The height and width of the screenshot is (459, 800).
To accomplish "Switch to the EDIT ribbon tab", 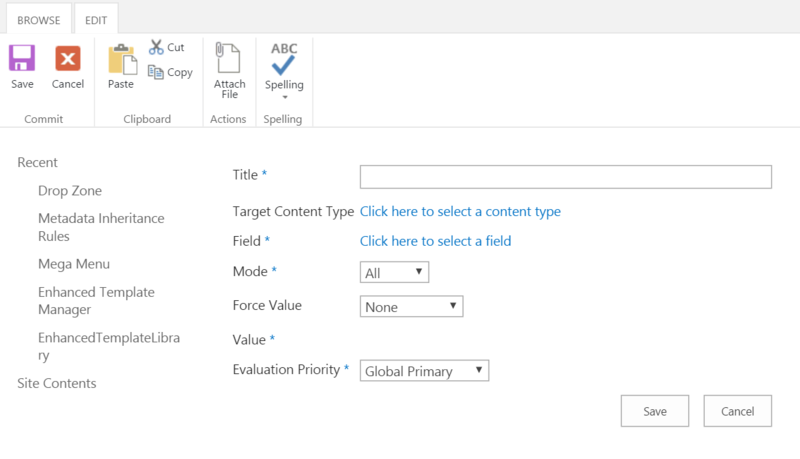I will pyautogui.click(x=96, y=19).
